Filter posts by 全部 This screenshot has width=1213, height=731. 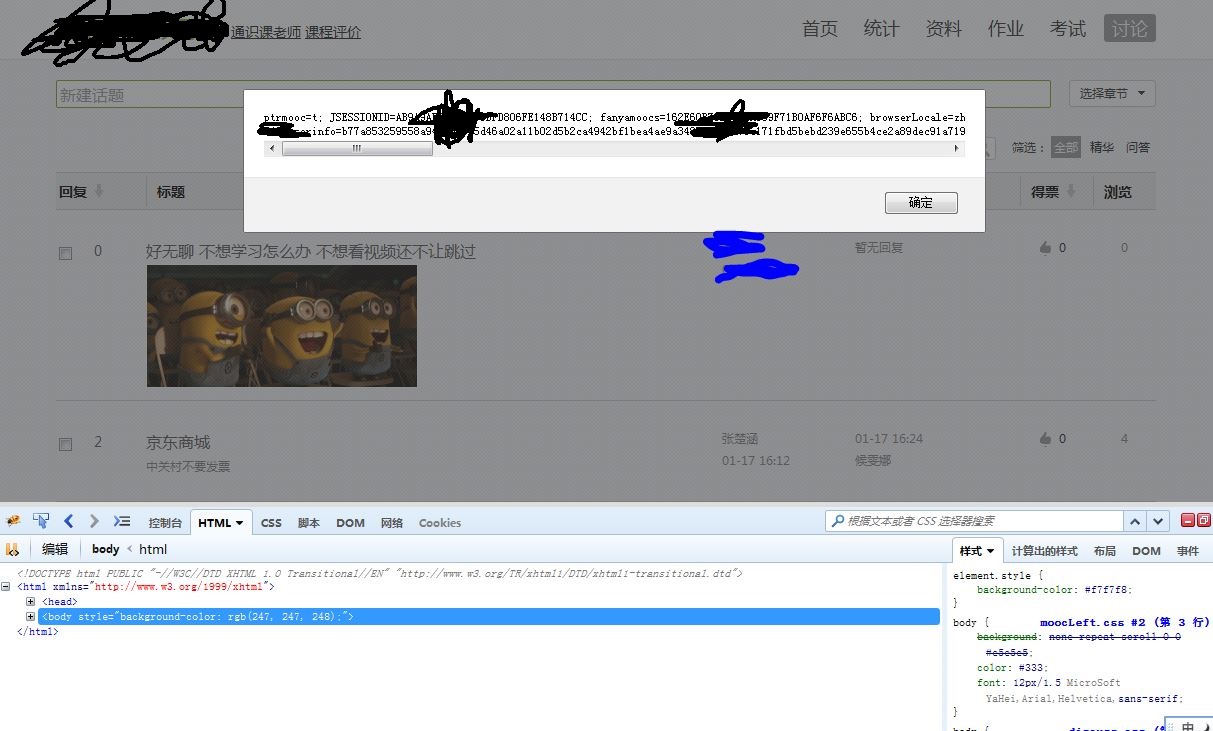click(x=1066, y=147)
